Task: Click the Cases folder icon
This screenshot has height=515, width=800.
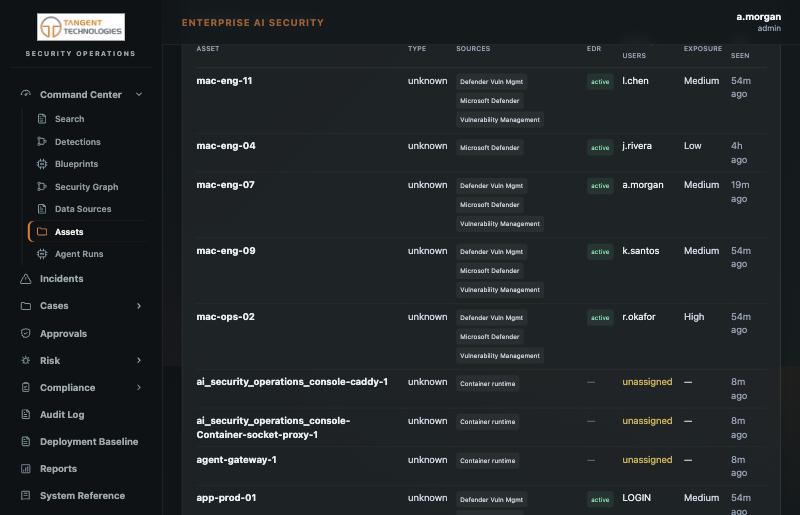Action: click(x=26, y=306)
